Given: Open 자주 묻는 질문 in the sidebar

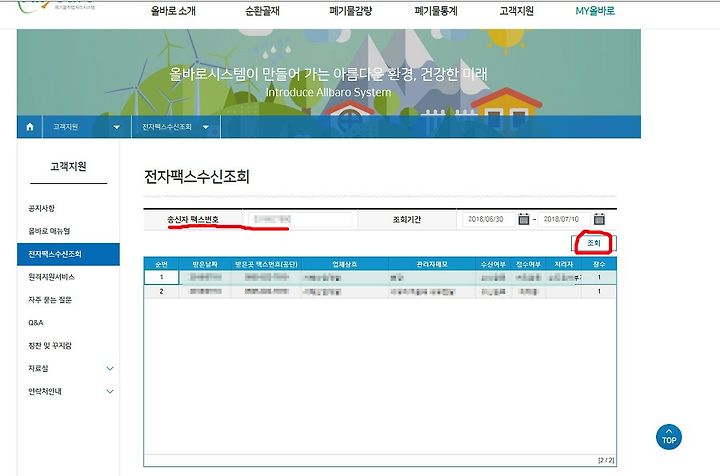Looking at the screenshot, I should pos(50,300).
